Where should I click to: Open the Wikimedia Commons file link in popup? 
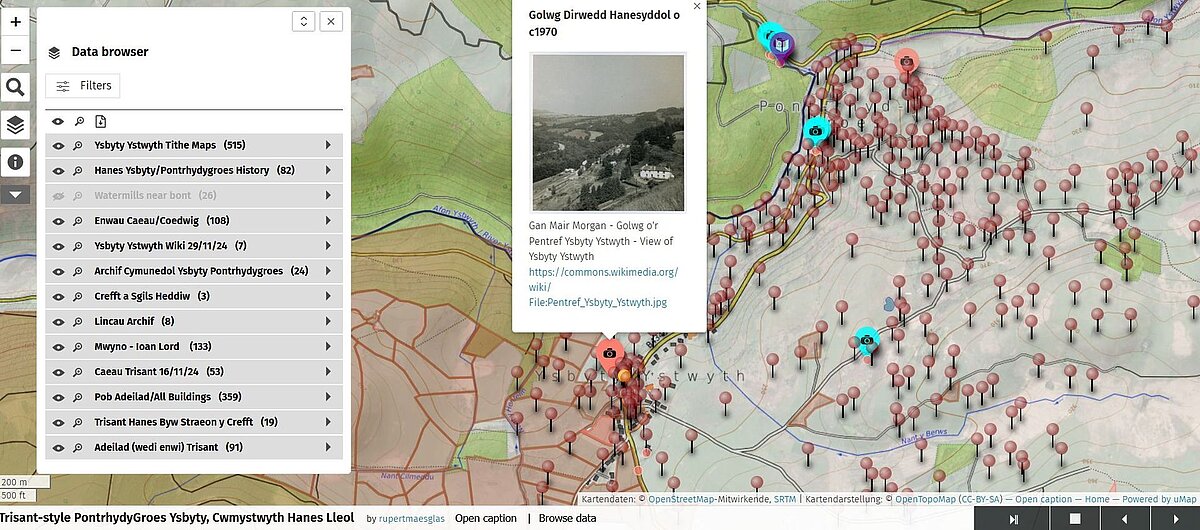(x=603, y=286)
